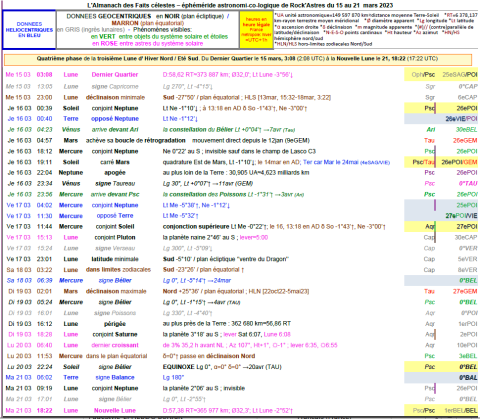
Task: Click the blue "DONNEES HELIOCENTRIQUES EN BLEU" box
Action: (29, 30)
